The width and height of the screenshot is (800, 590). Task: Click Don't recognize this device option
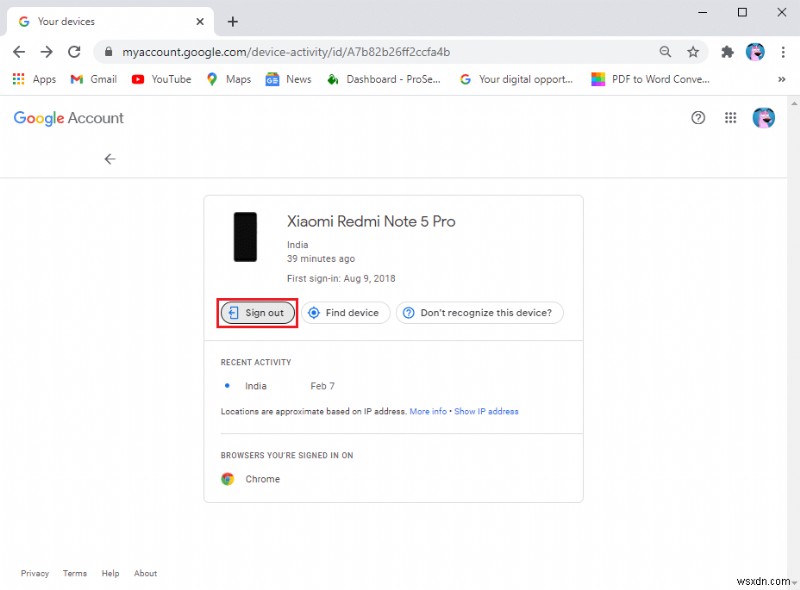tap(479, 312)
